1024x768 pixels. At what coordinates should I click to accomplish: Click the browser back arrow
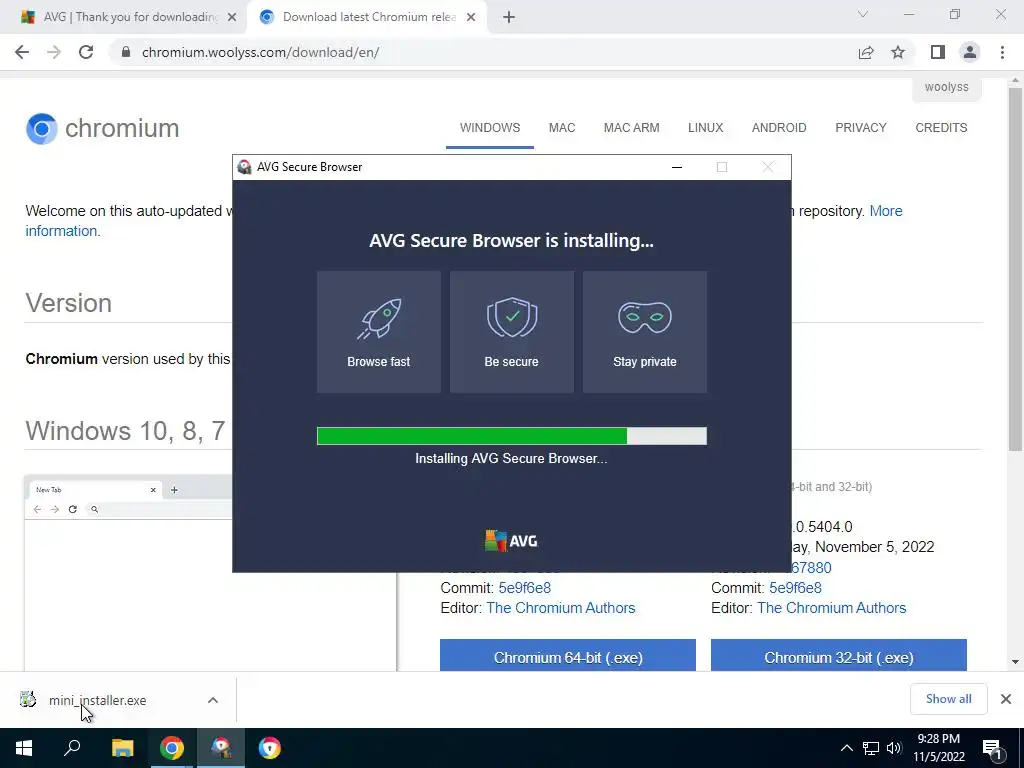(22, 52)
